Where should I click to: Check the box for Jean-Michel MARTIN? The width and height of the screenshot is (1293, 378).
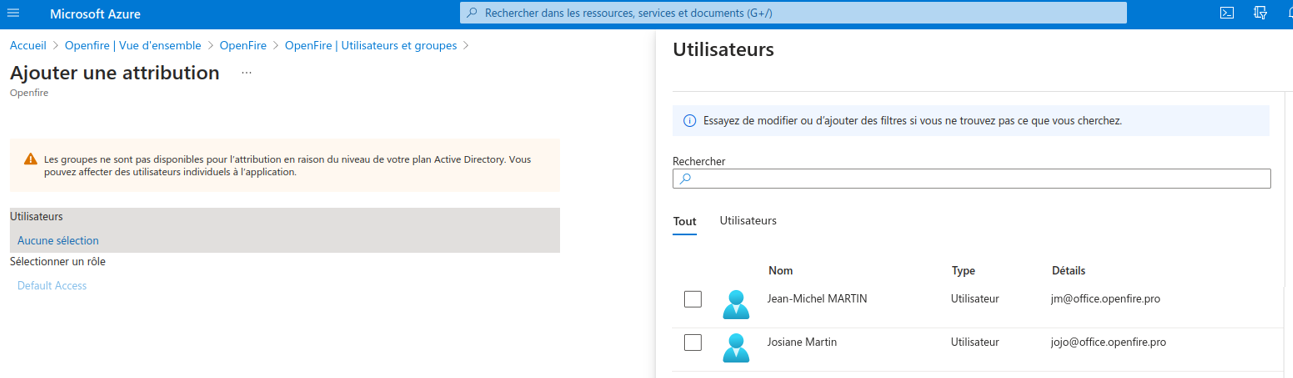click(x=692, y=299)
